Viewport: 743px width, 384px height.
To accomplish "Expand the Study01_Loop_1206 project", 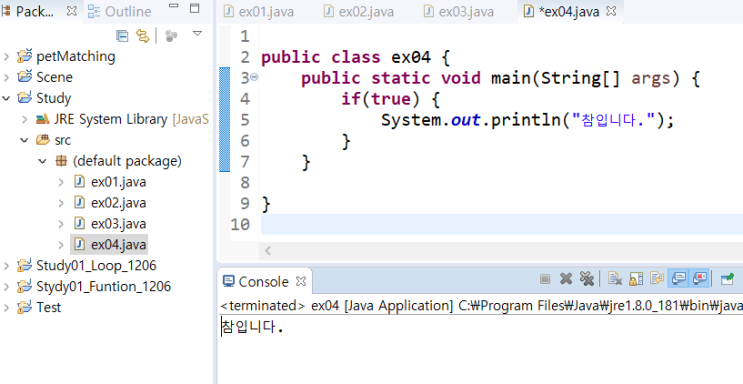I will (x=6, y=265).
